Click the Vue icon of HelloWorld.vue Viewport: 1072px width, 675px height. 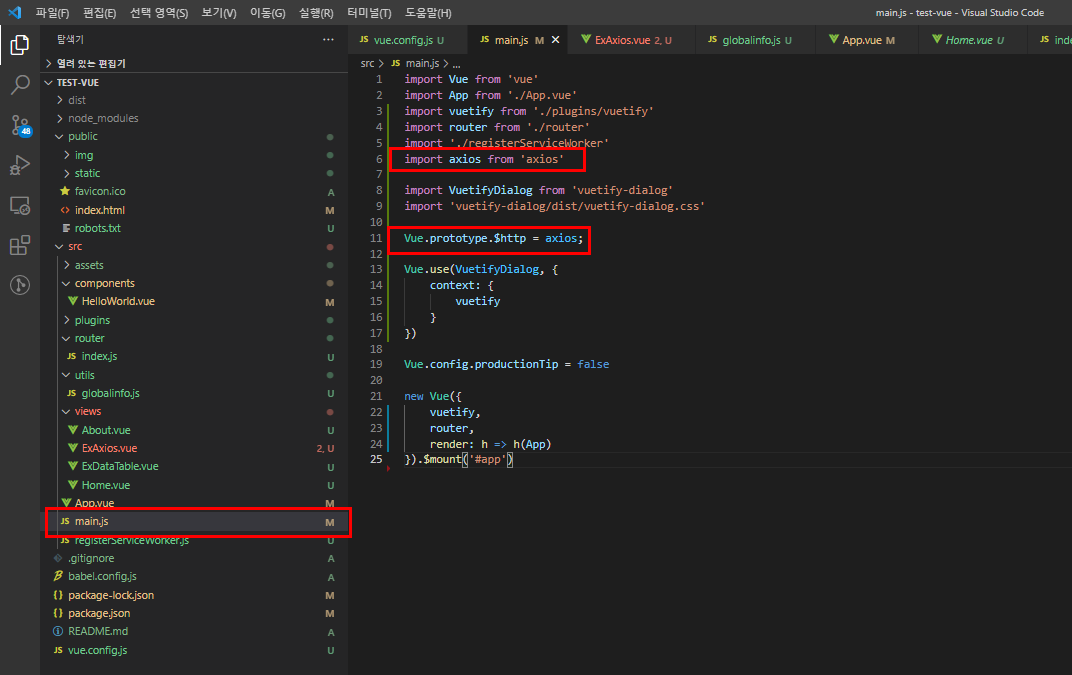point(72,301)
